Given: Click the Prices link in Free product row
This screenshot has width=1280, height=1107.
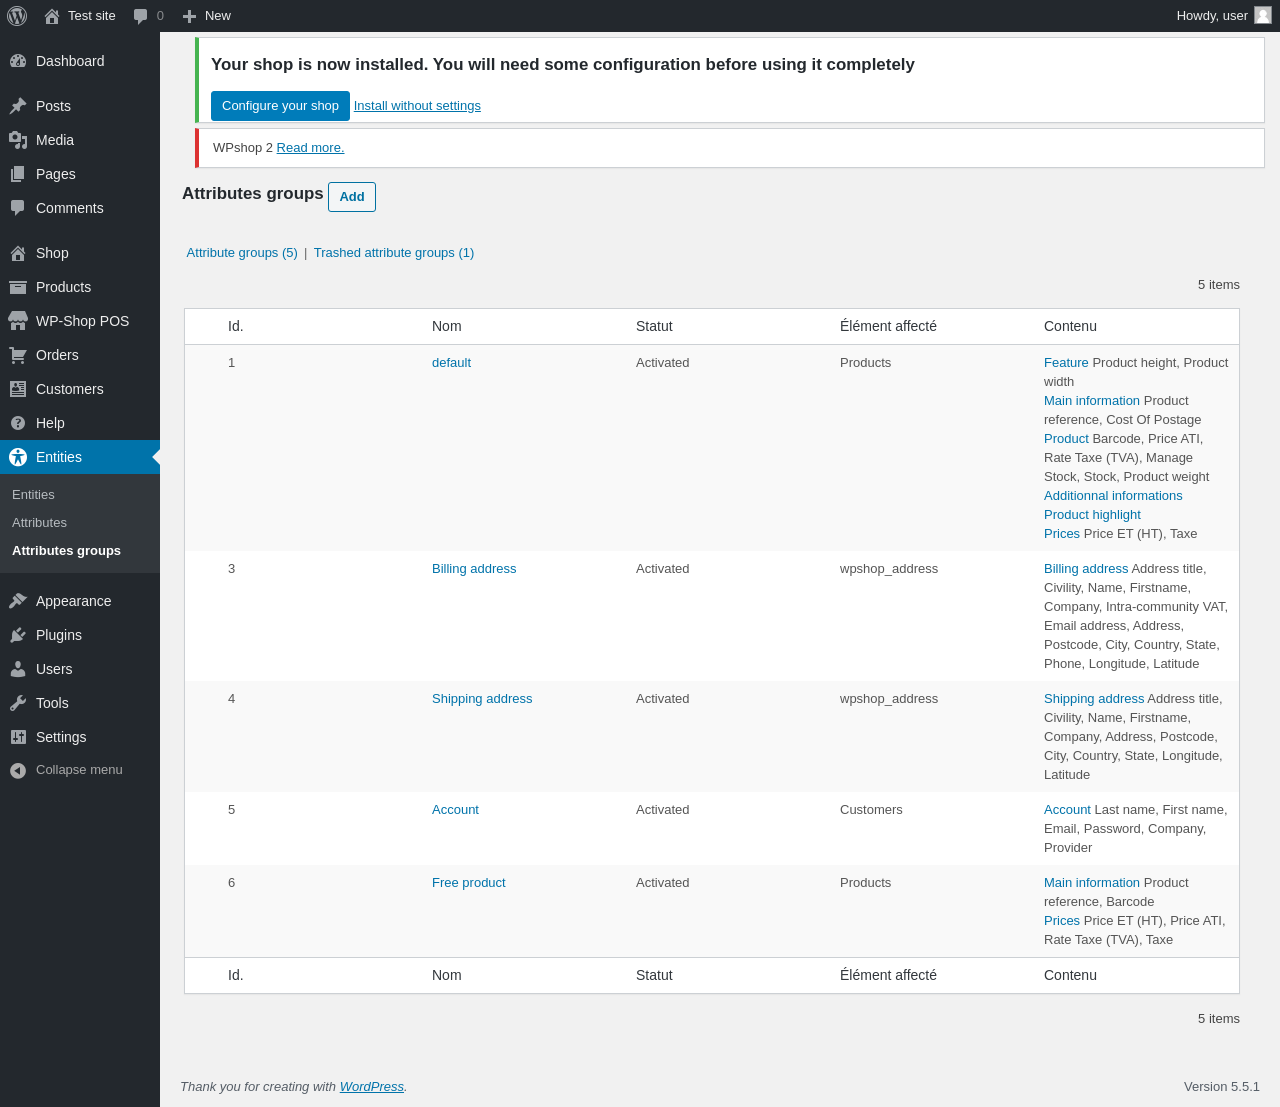Looking at the screenshot, I should click(1062, 921).
